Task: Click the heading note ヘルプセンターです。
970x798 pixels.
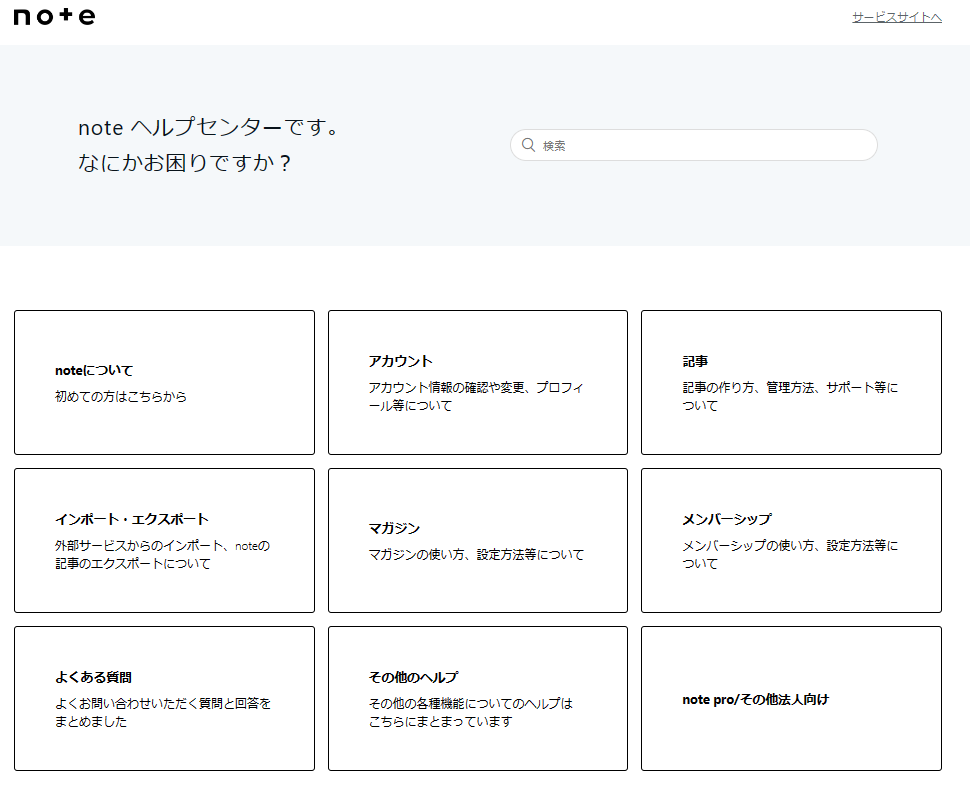Action: (x=209, y=127)
